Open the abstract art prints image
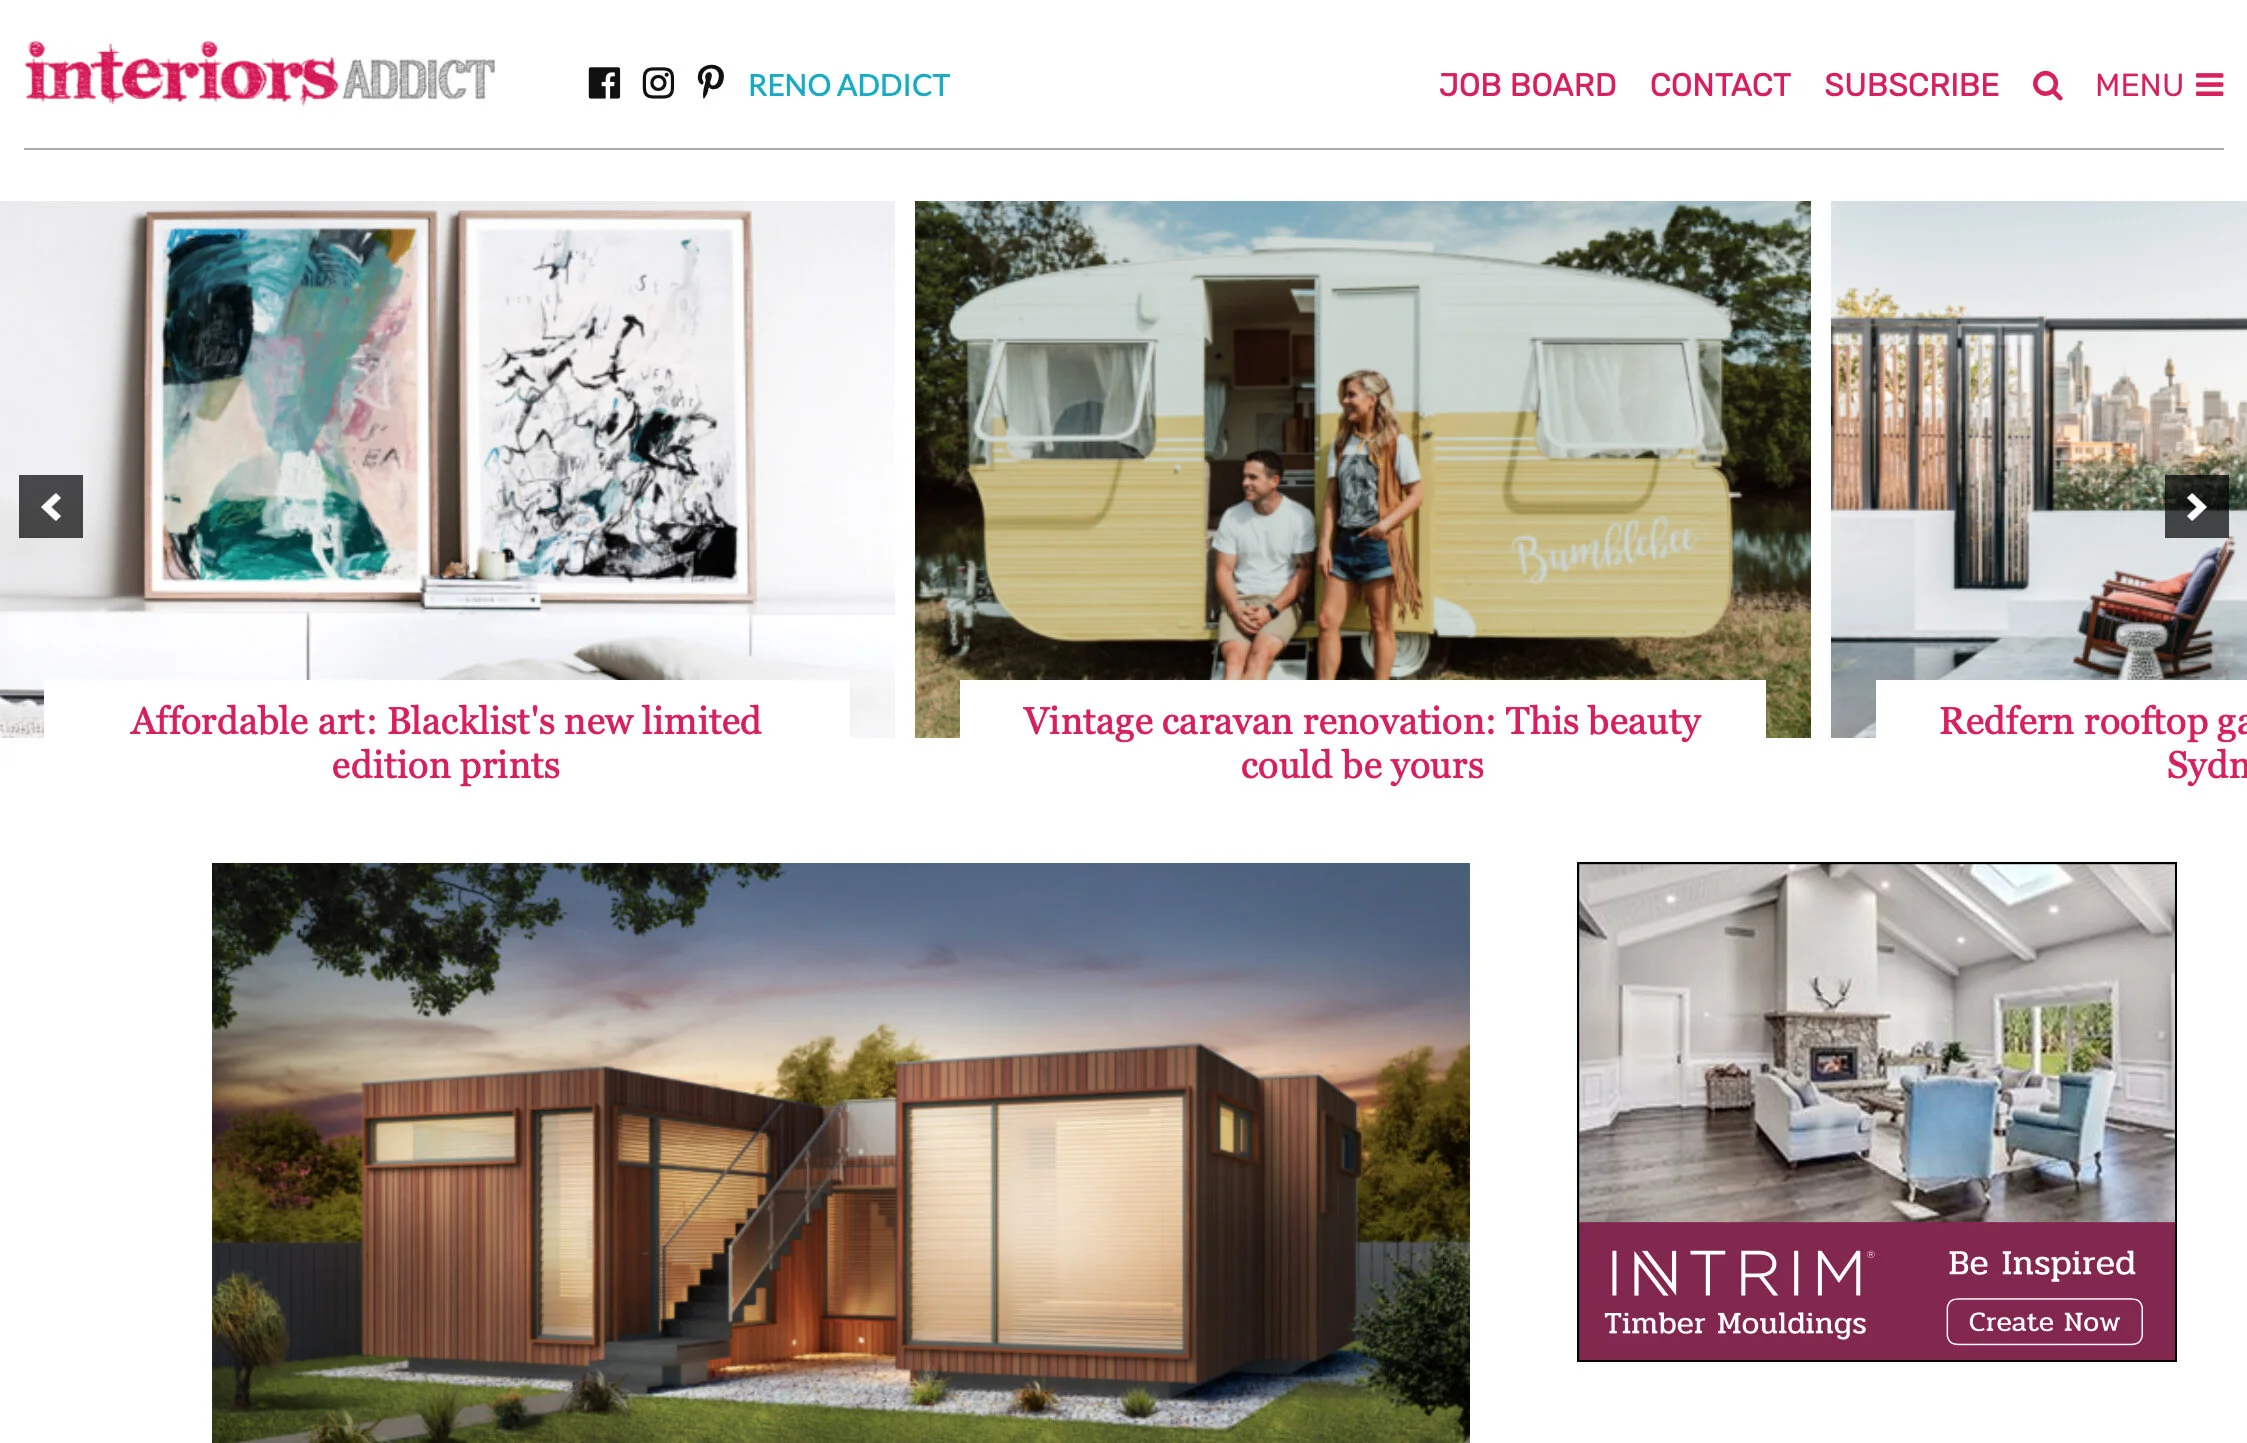 coord(447,440)
